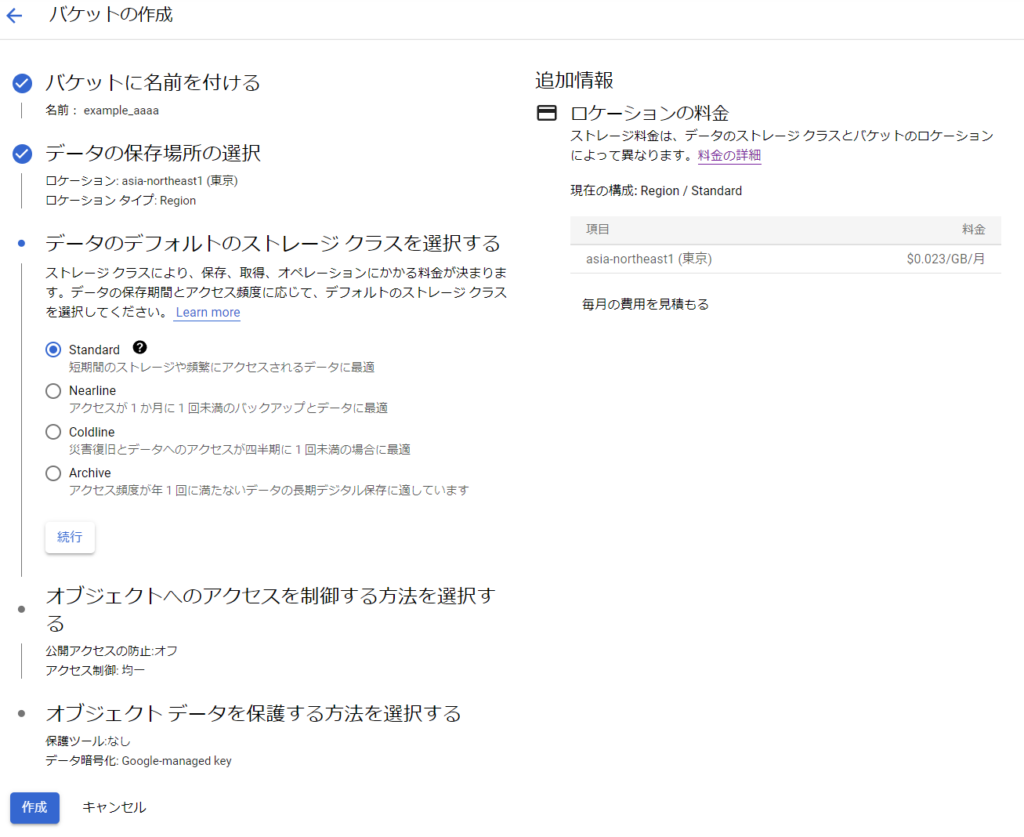The image size is (1024, 837).
Task: Select the Standard storage class
Action: point(54,350)
